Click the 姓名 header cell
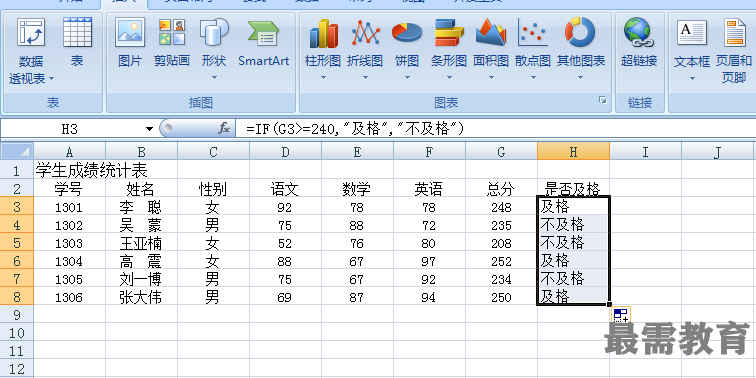756x378 pixels. (x=141, y=188)
